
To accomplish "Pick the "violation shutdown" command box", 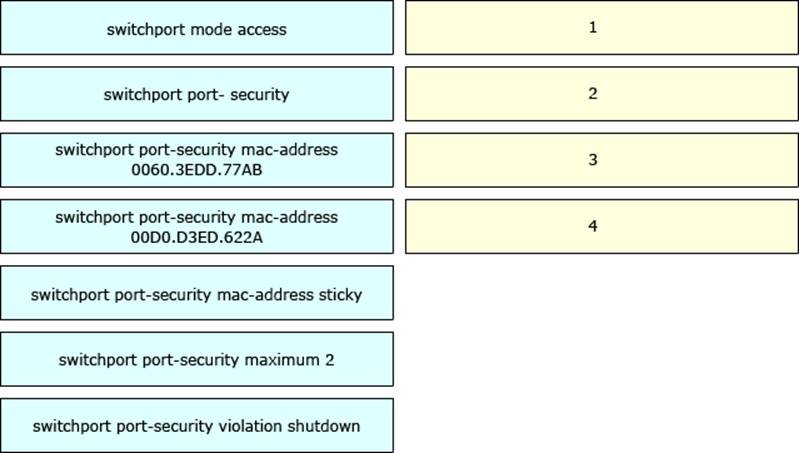I will tap(196, 425).
